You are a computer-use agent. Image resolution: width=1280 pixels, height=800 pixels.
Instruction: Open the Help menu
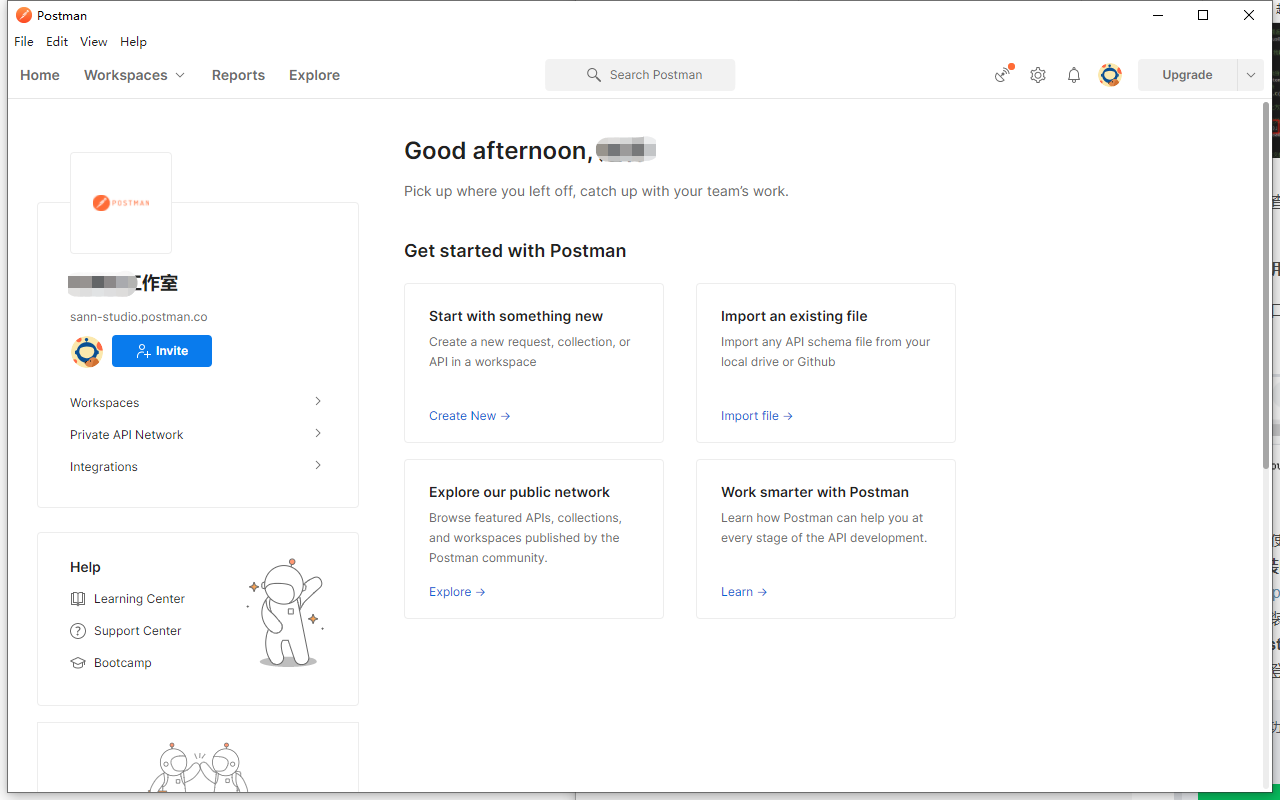click(x=133, y=42)
